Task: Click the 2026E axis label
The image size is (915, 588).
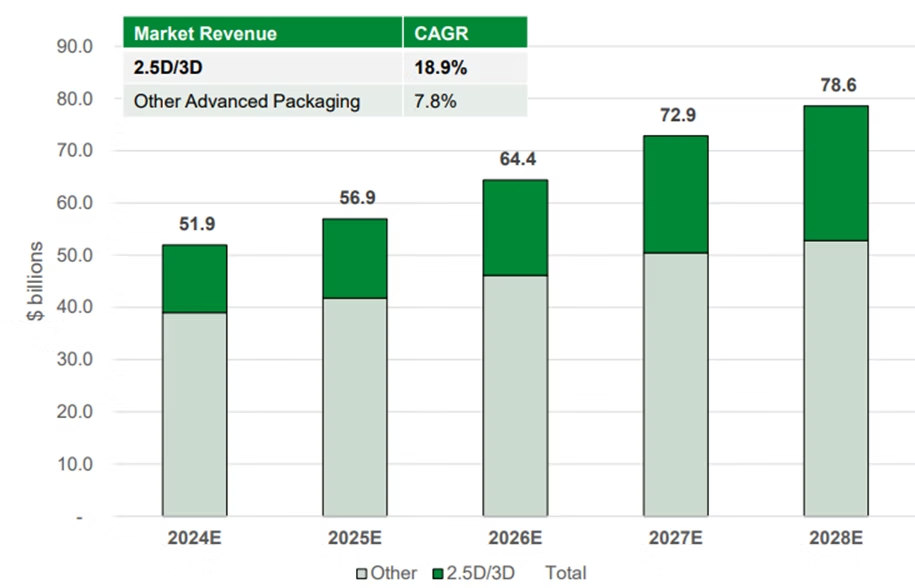Action: 515,537
